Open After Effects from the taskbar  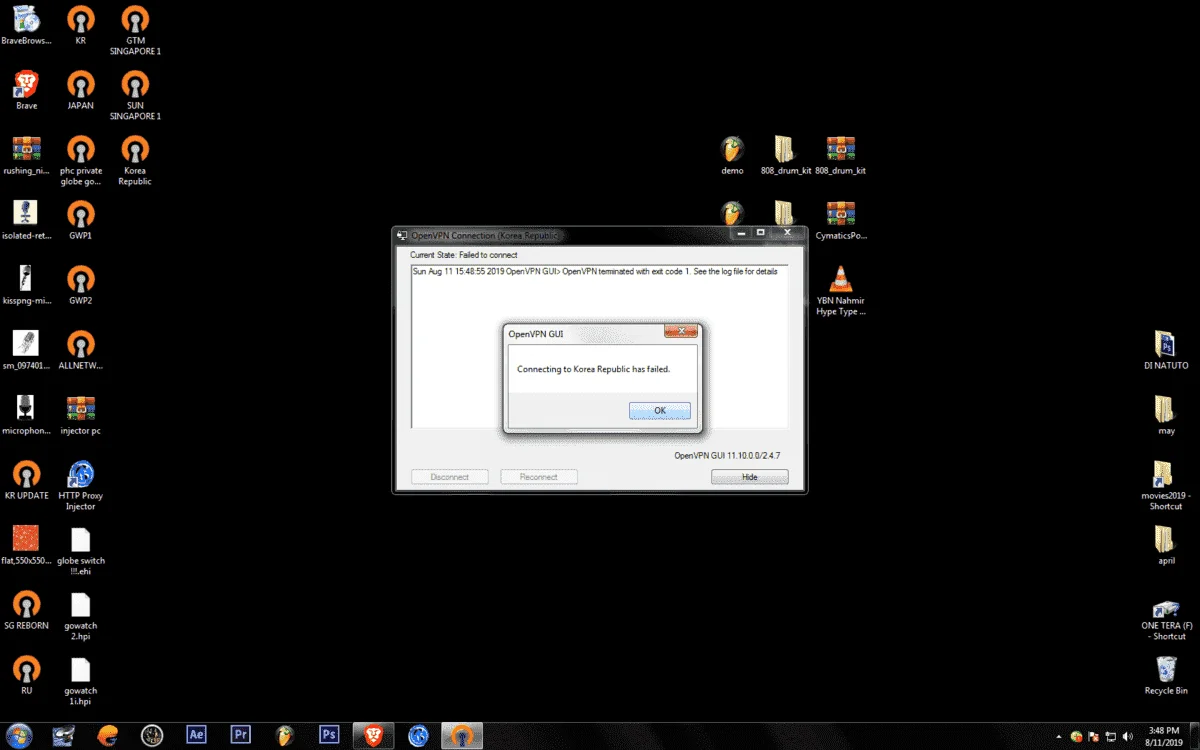196,735
